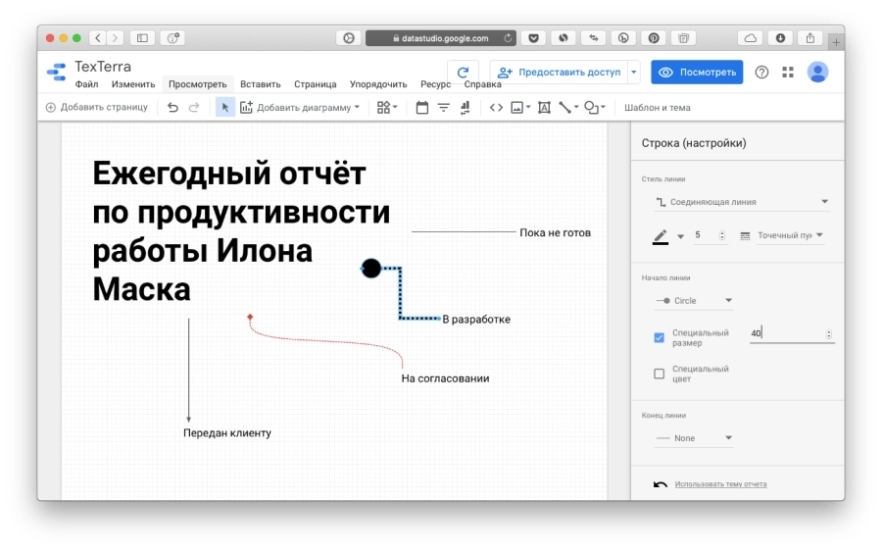The width and height of the screenshot is (882, 550).
Task: Open the Справка menu
Action: tap(483, 84)
